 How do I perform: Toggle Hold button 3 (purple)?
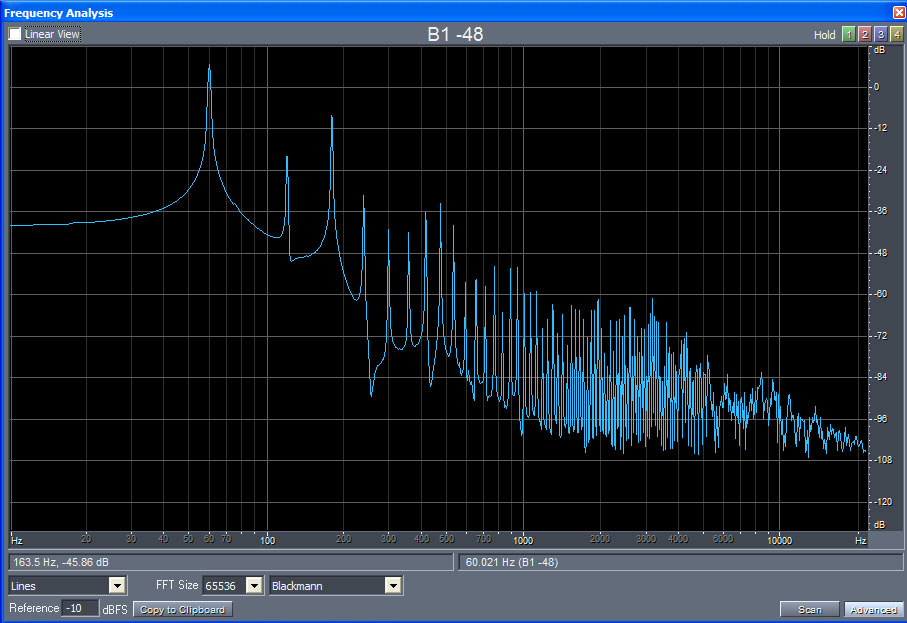(x=880, y=34)
